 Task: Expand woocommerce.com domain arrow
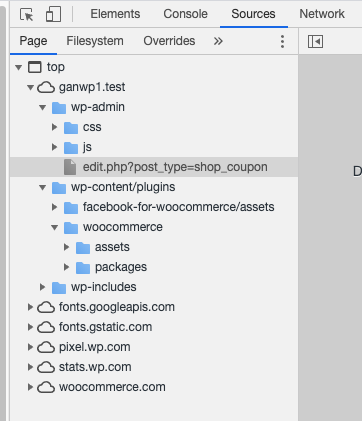31,387
